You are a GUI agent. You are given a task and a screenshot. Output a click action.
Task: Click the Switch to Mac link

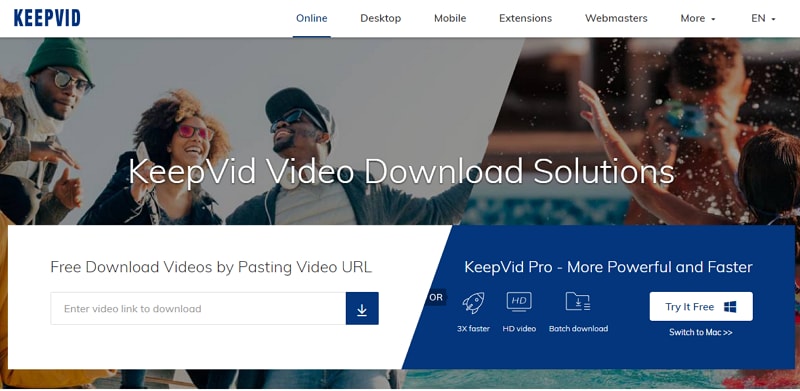tap(701, 332)
